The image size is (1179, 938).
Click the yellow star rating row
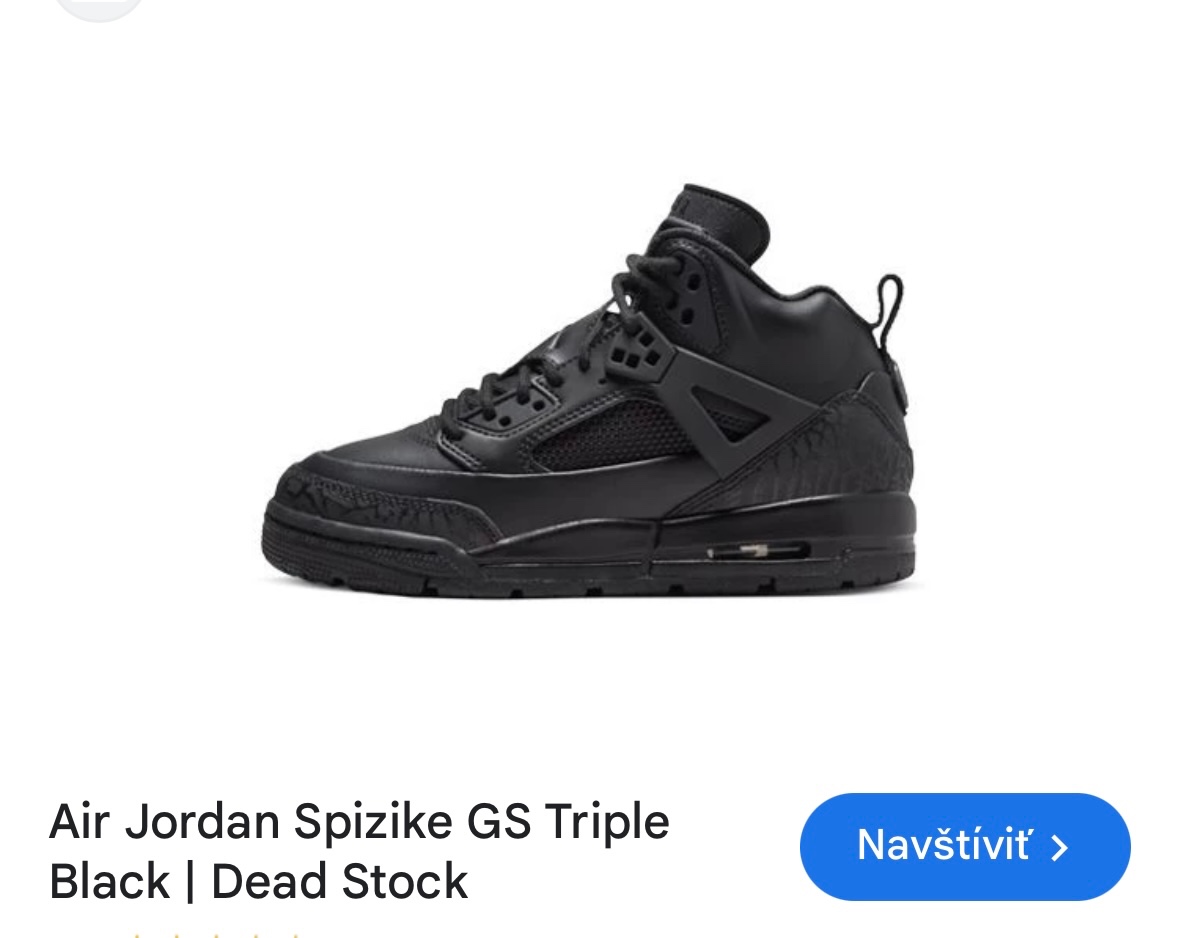[214, 935]
